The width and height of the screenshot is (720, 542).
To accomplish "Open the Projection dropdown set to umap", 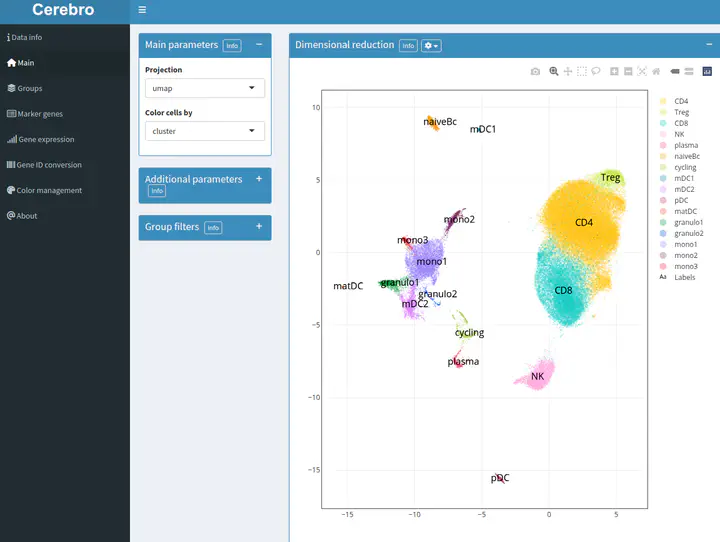I will pyautogui.click(x=205, y=88).
